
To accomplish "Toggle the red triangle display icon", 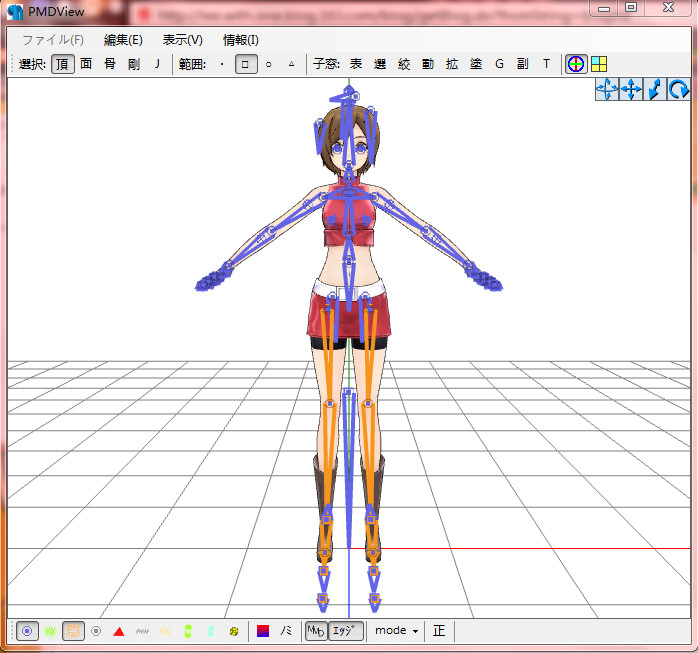I will 119,631.
